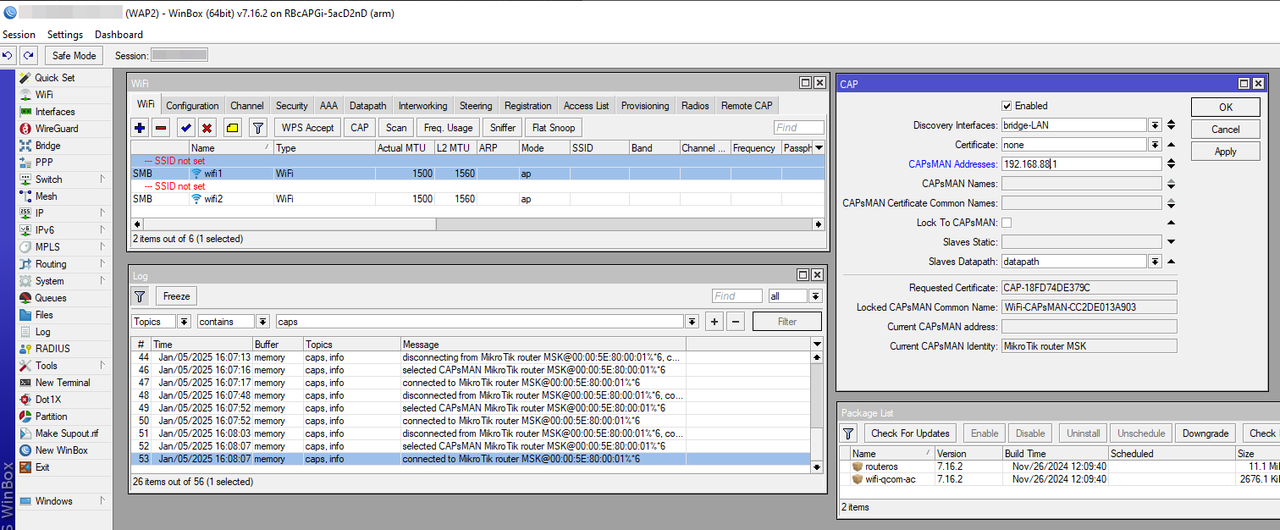Open the Log buffer 'all' dropdown
Viewport: 1280px width, 530px height.
815,296
